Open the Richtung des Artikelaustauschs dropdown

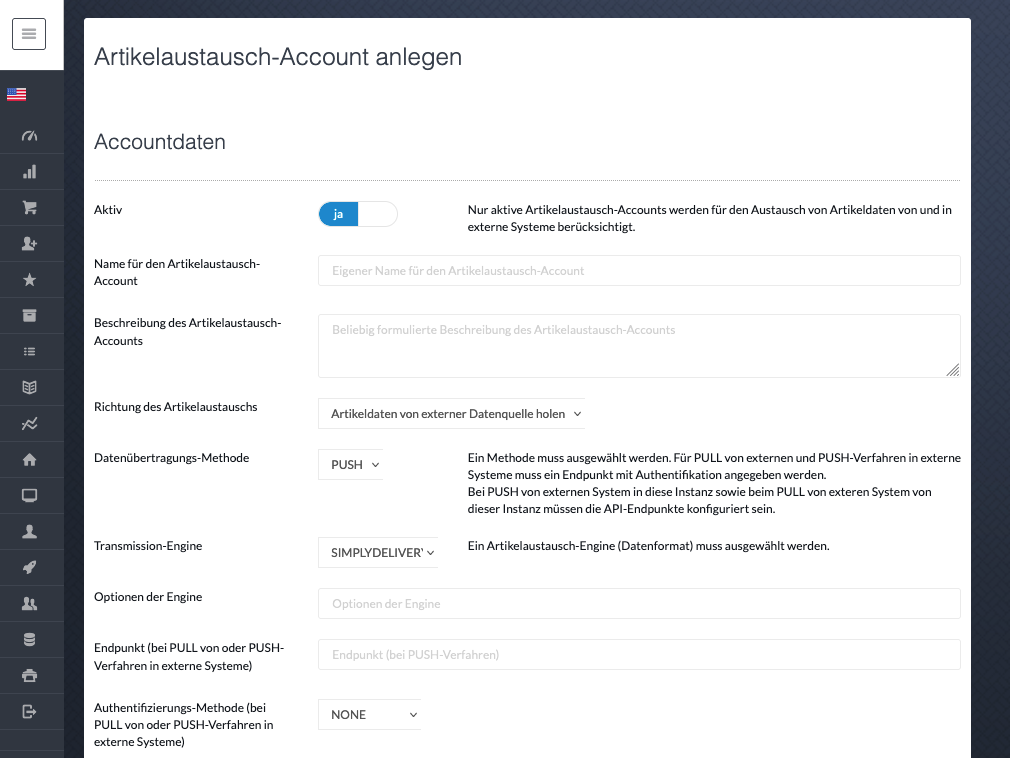(452, 413)
